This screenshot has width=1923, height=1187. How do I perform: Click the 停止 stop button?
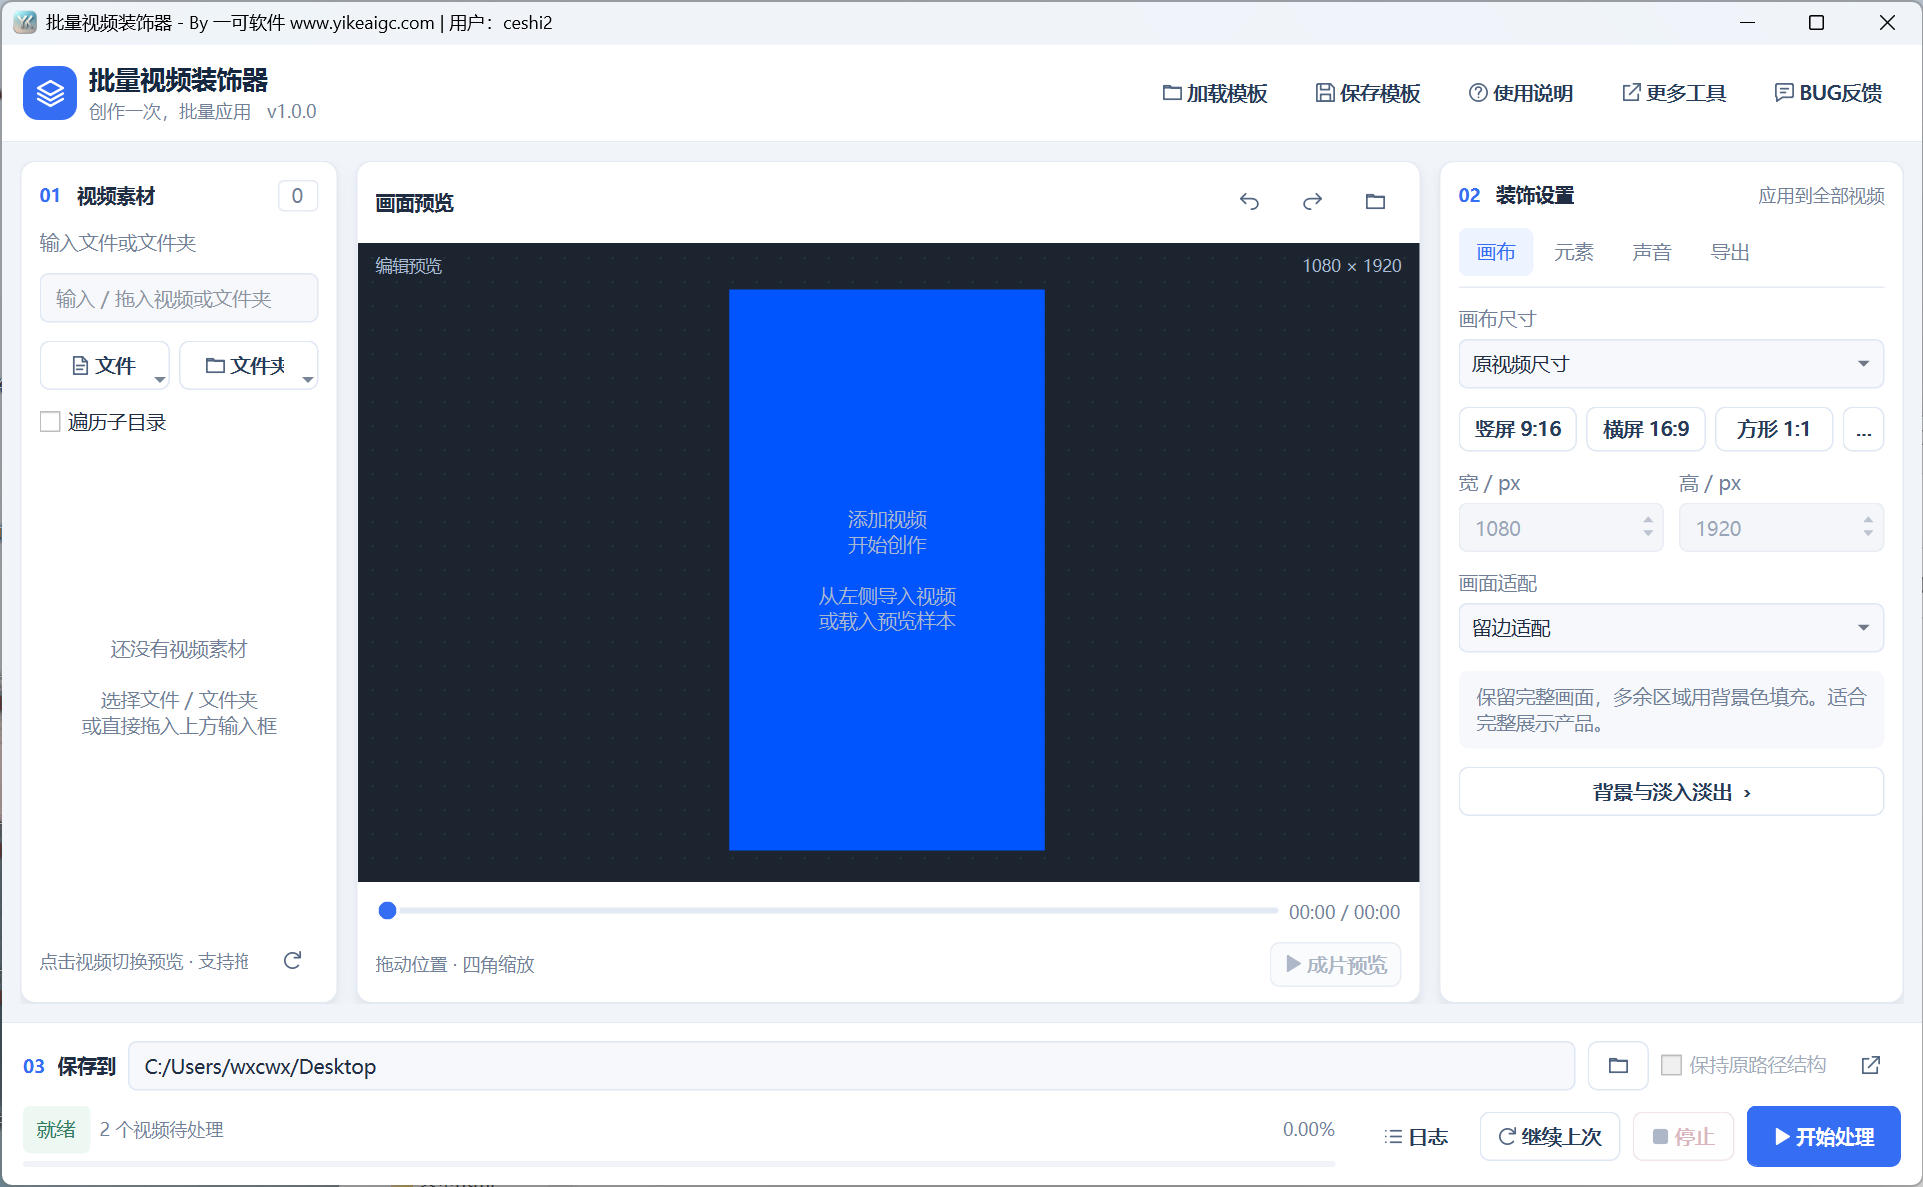pos(1683,1137)
